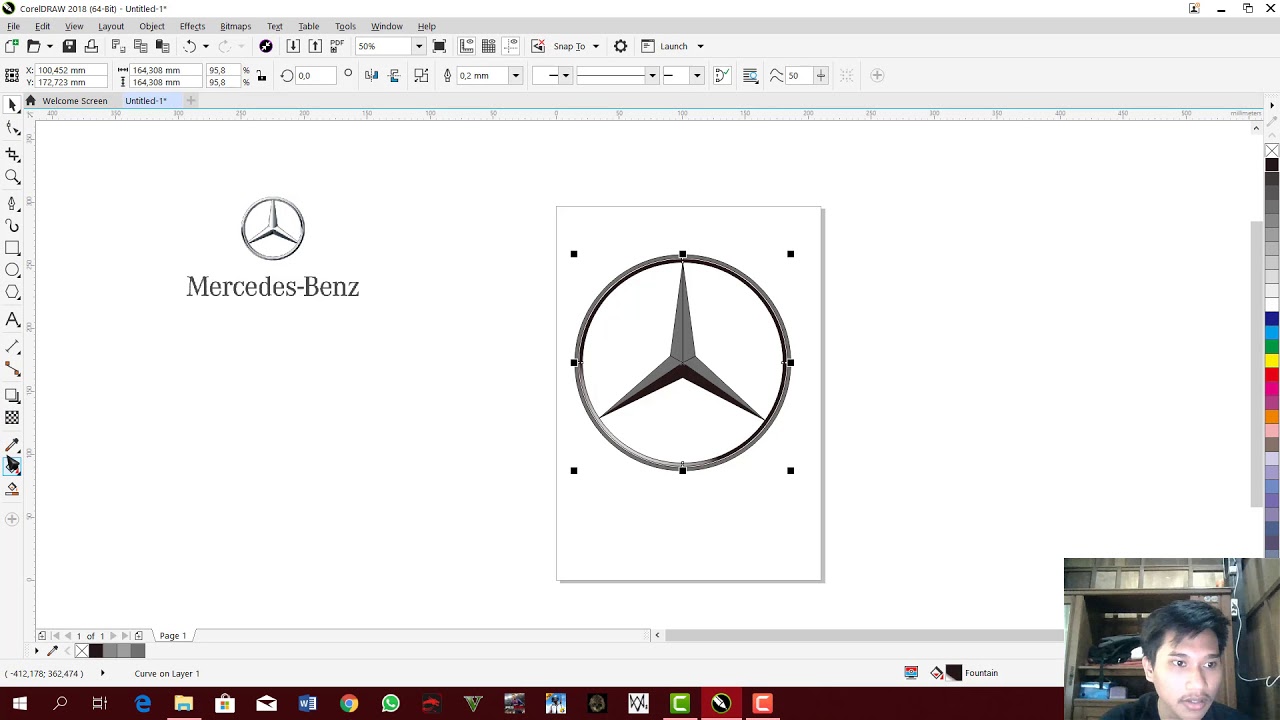
Task: Open the Layout menu
Action: click(x=111, y=26)
